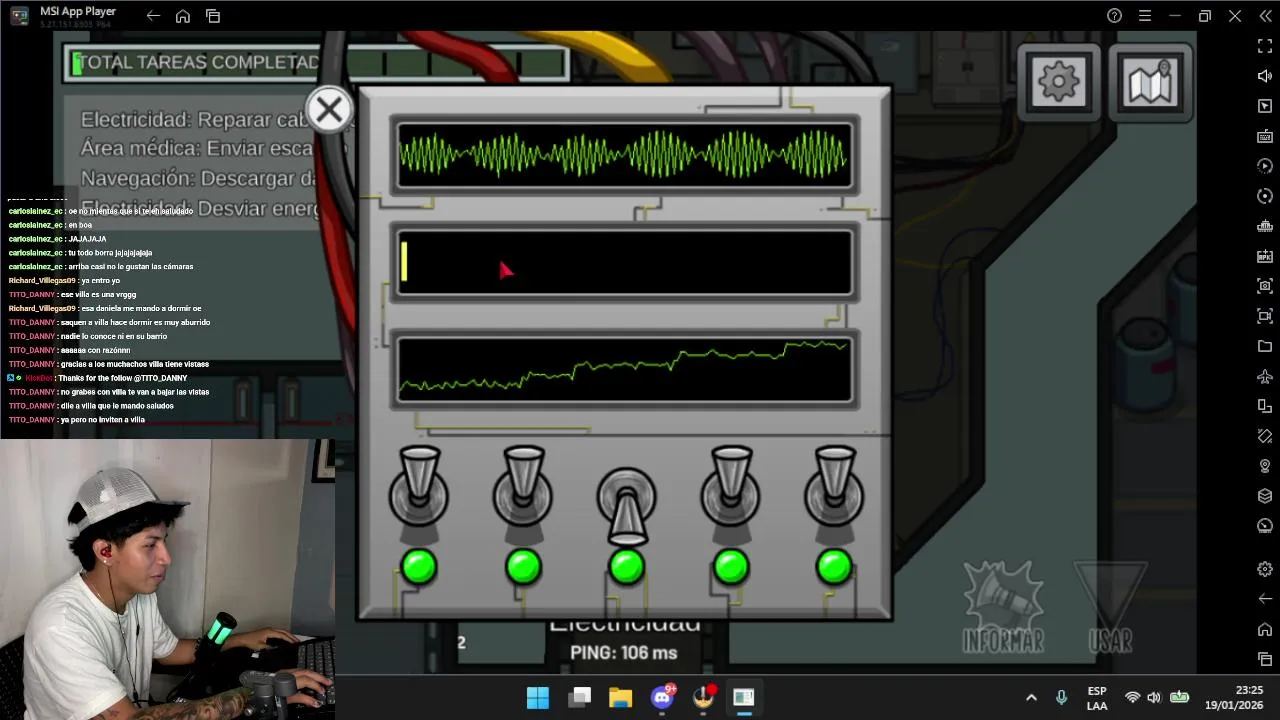Open Discord from the taskbar
This screenshot has height=720, width=1280.
tap(663, 697)
